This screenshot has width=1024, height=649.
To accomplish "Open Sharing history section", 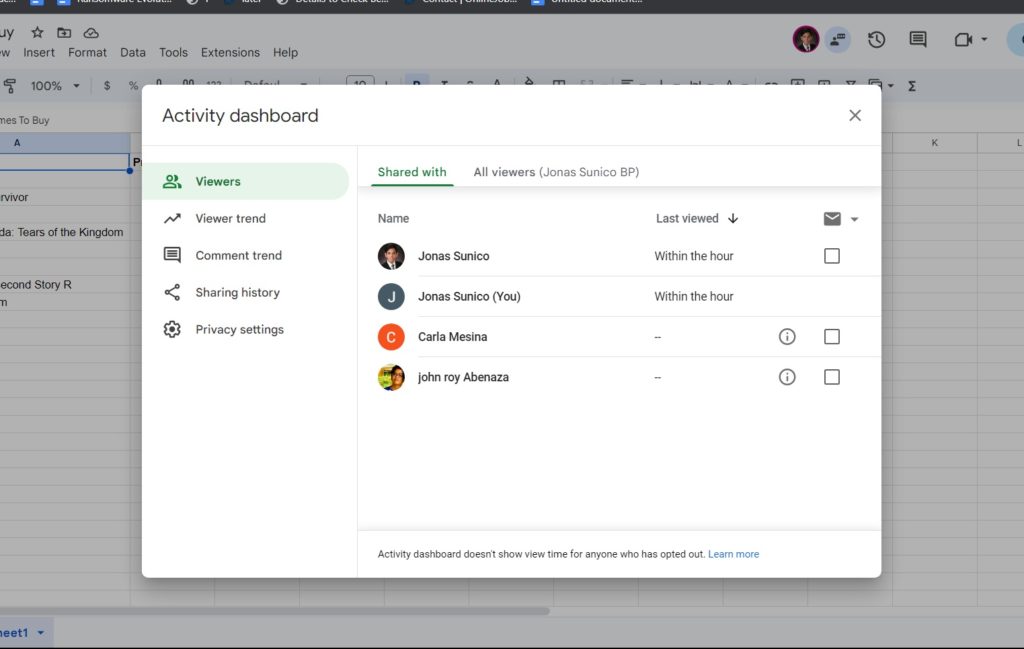I will [x=237, y=292].
